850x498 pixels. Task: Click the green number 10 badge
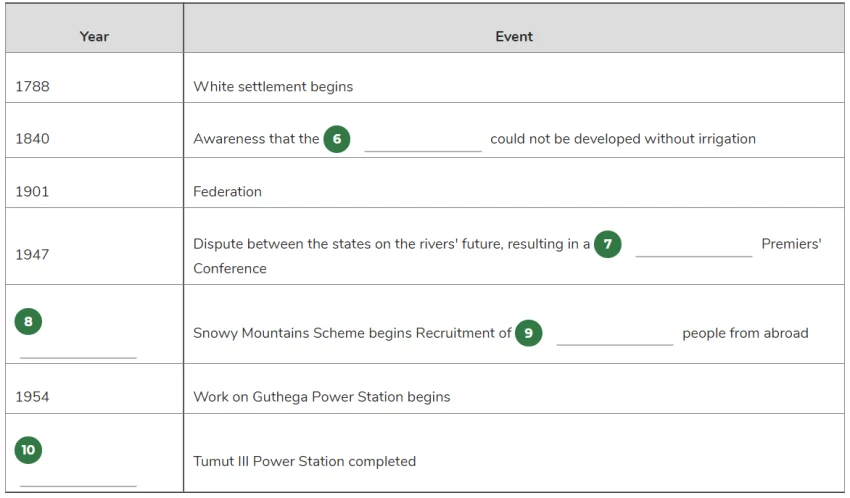28,450
